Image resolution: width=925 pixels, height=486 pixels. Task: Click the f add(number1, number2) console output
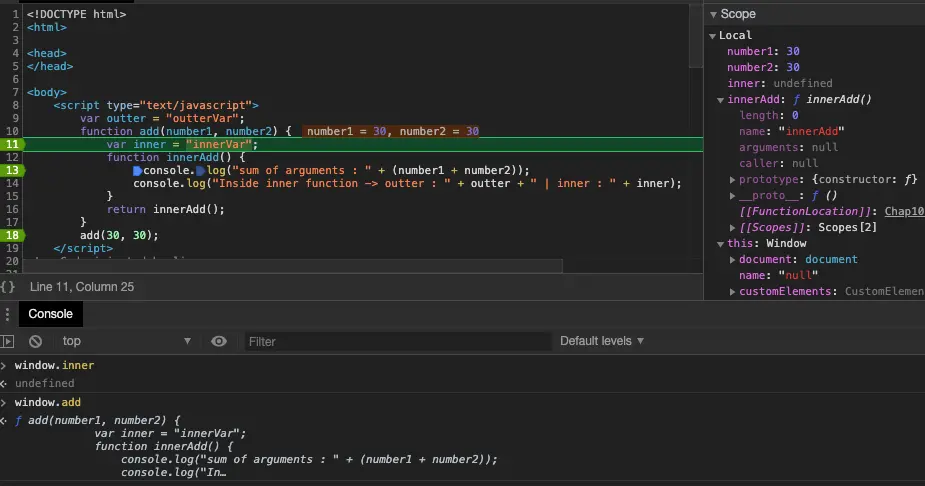coord(98,421)
